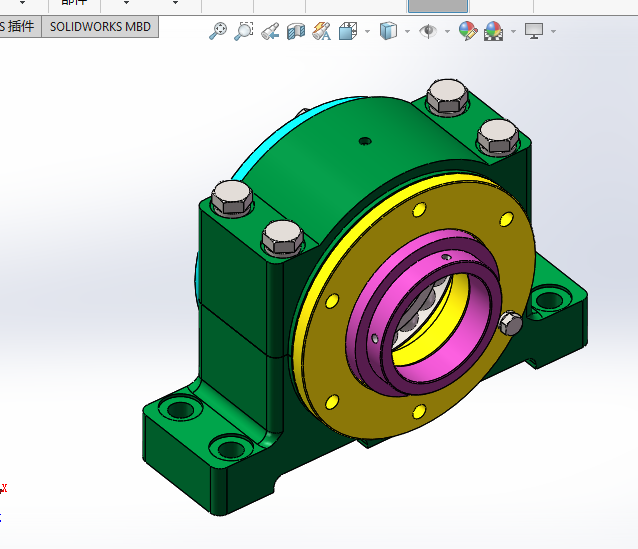The image size is (638, 549).
Task: Click the Apply Scene icon
Action: (494, 31)
